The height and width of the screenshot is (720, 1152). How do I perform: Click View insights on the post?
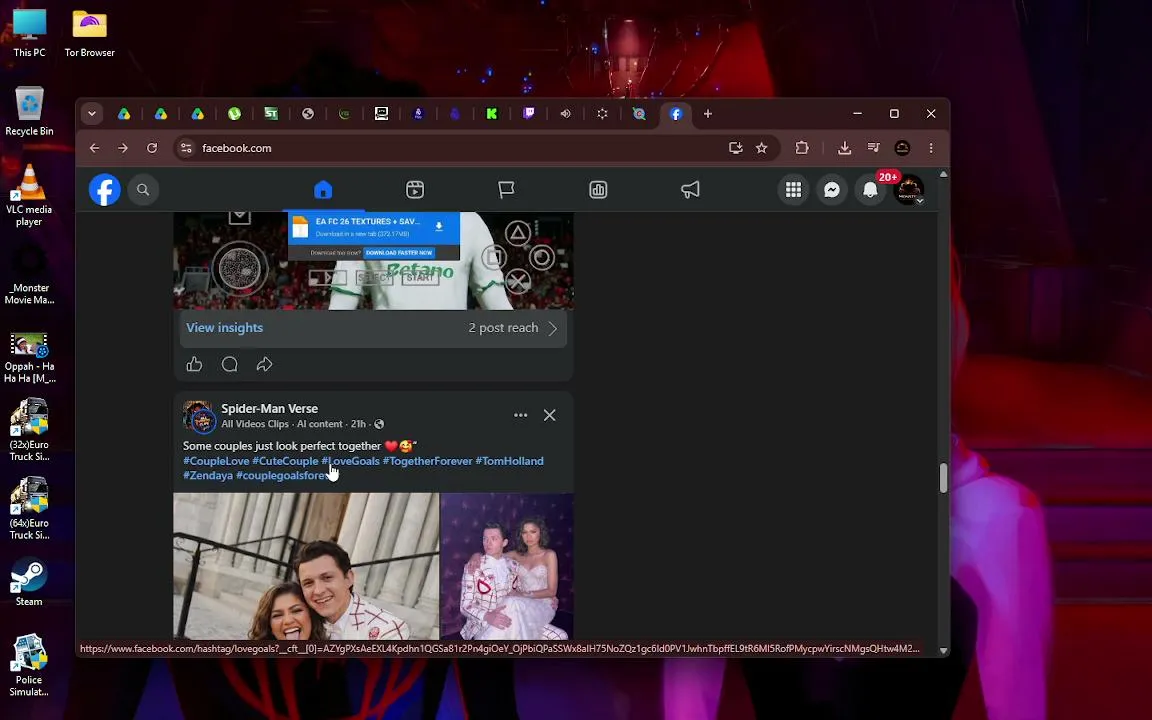tap(224, 328)
